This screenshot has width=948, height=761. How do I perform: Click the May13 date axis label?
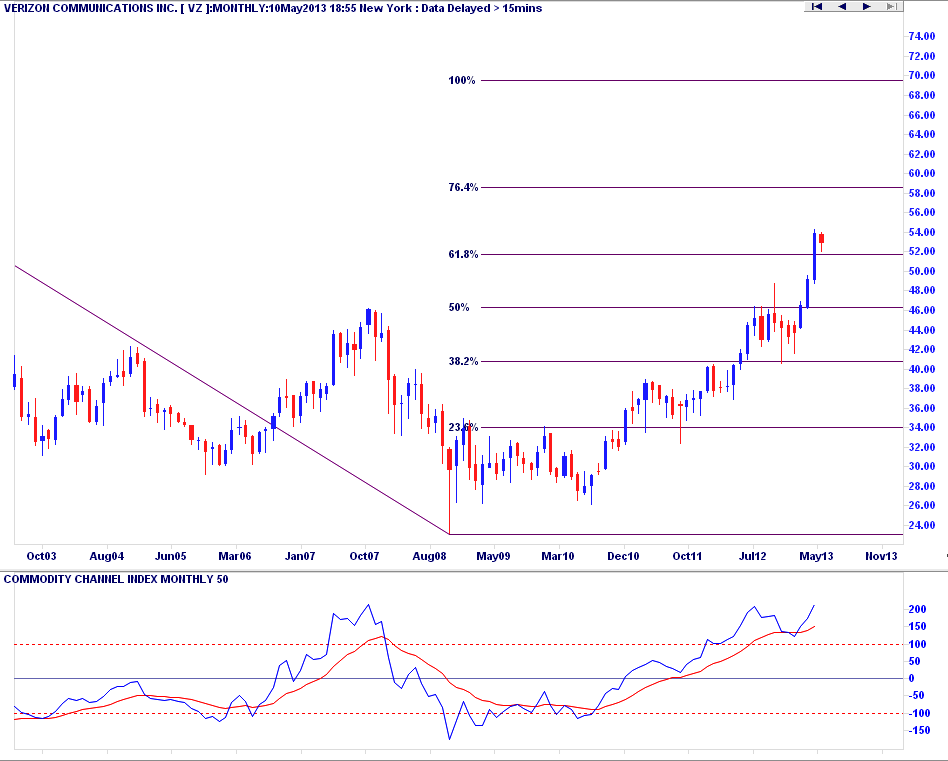(816, 556)
